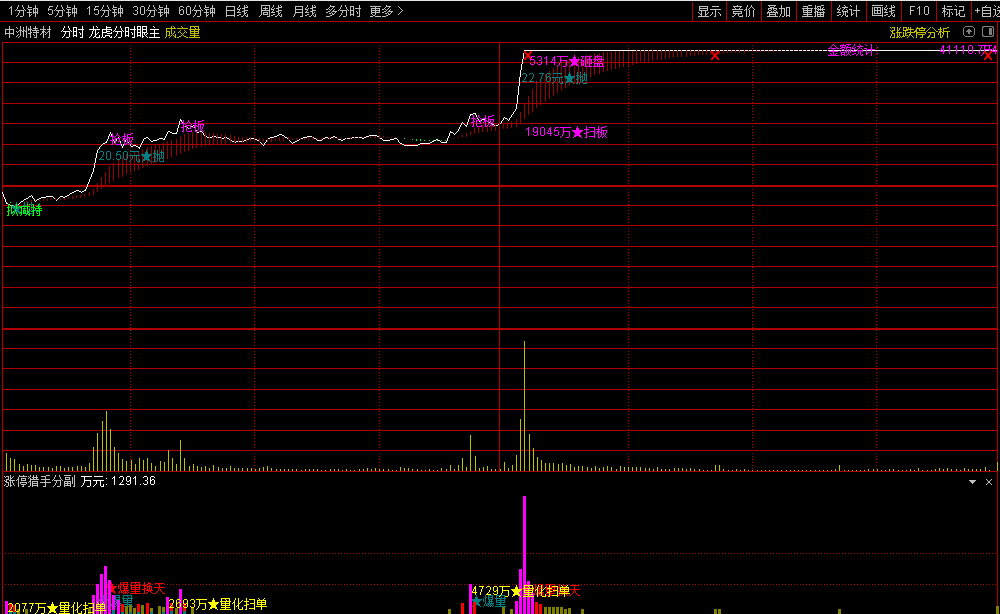Switch to the 5分钟 chart period
This screenshot has width=1000, height=614.
click(62, 11)
